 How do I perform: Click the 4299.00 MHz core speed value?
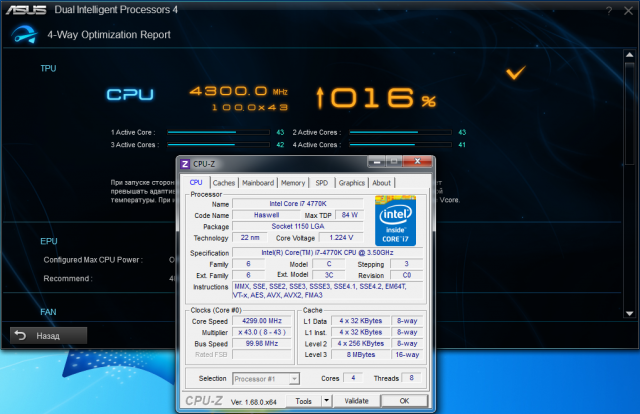(262, 321)
